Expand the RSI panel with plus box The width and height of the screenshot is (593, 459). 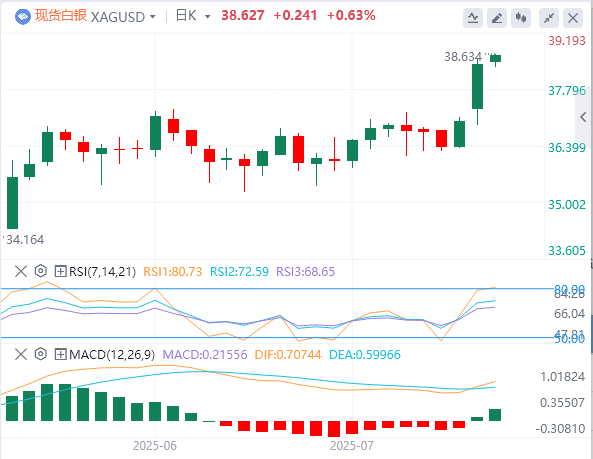point(60,271)
